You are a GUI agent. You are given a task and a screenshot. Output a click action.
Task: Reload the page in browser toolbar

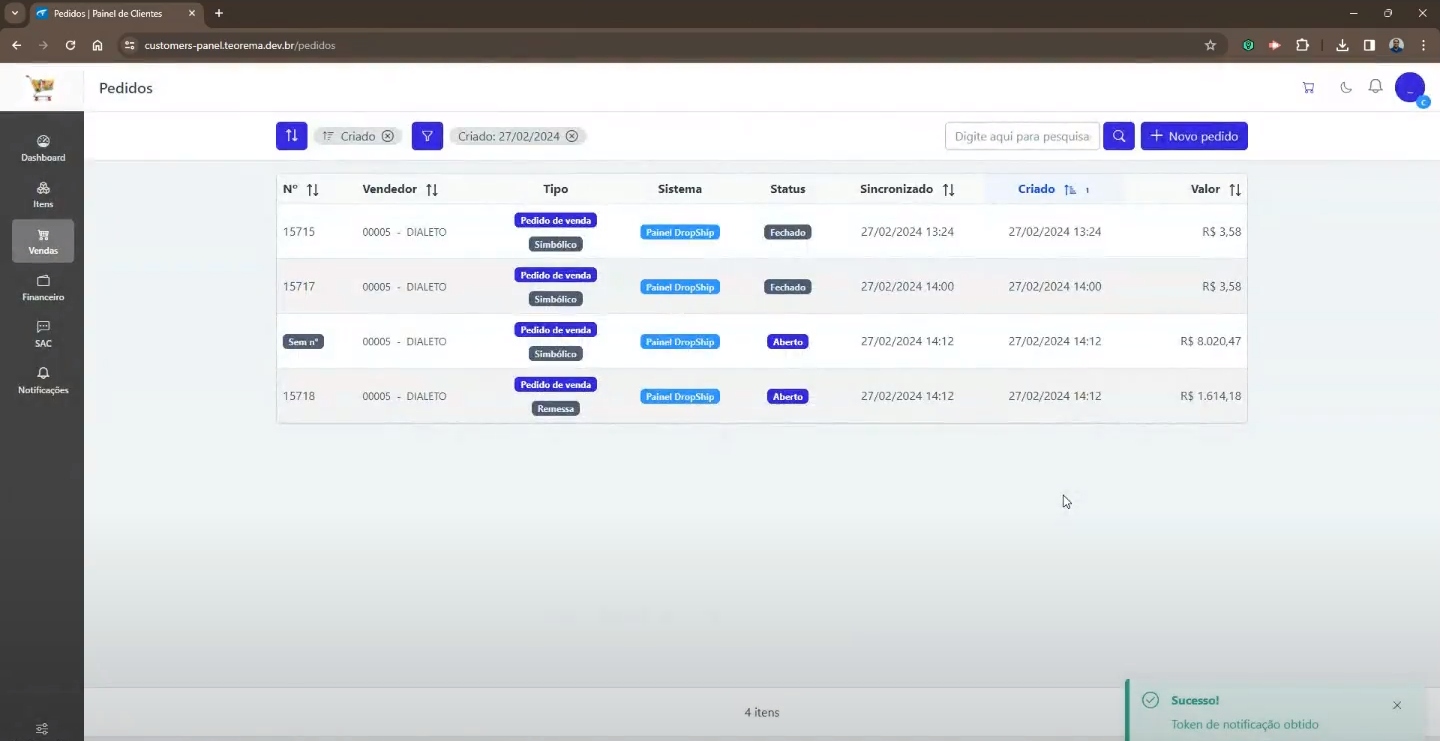(x=70, y=45)
